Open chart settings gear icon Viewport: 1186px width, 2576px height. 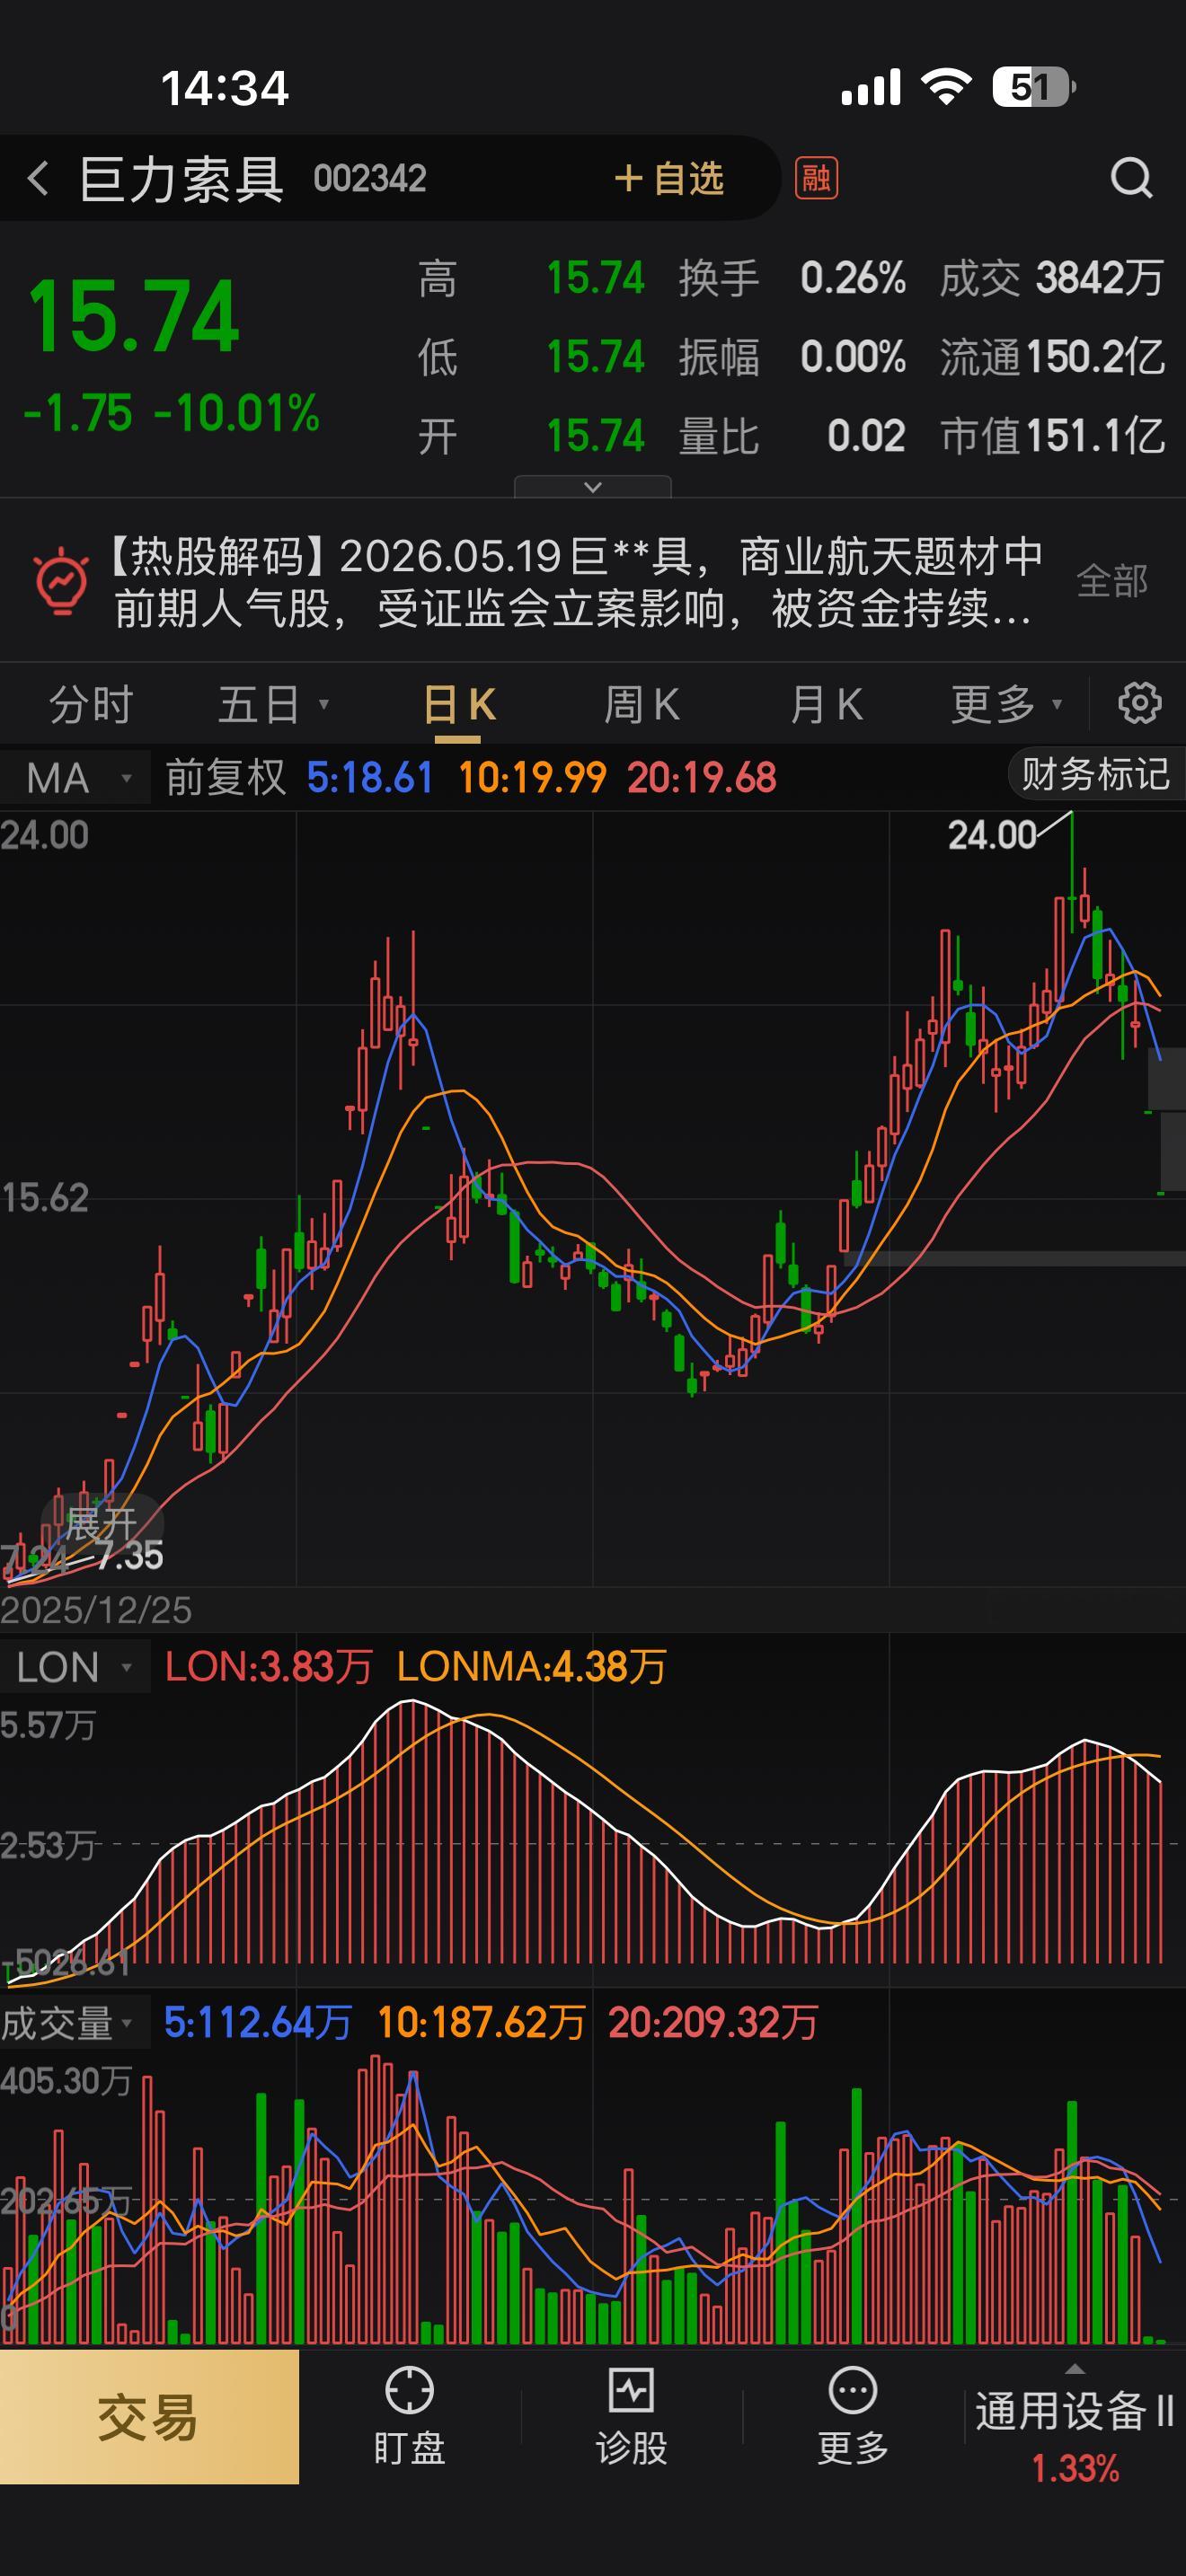pos(1139,704)
